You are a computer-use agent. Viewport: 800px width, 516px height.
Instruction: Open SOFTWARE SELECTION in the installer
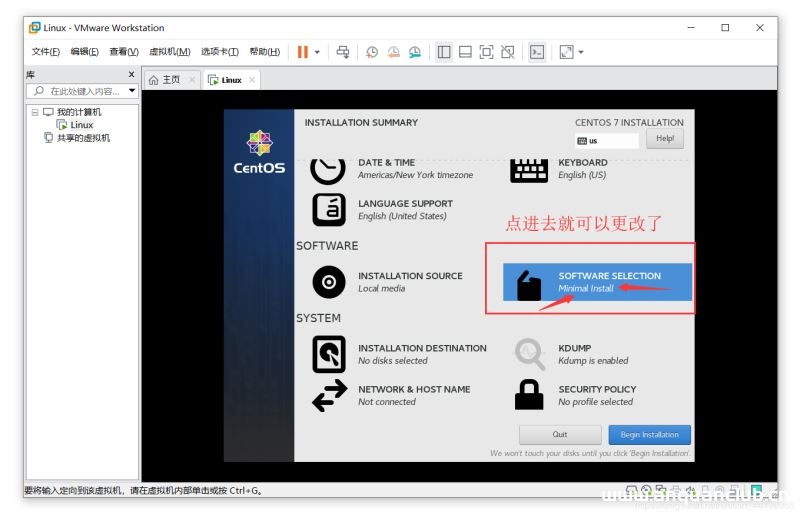596,282
